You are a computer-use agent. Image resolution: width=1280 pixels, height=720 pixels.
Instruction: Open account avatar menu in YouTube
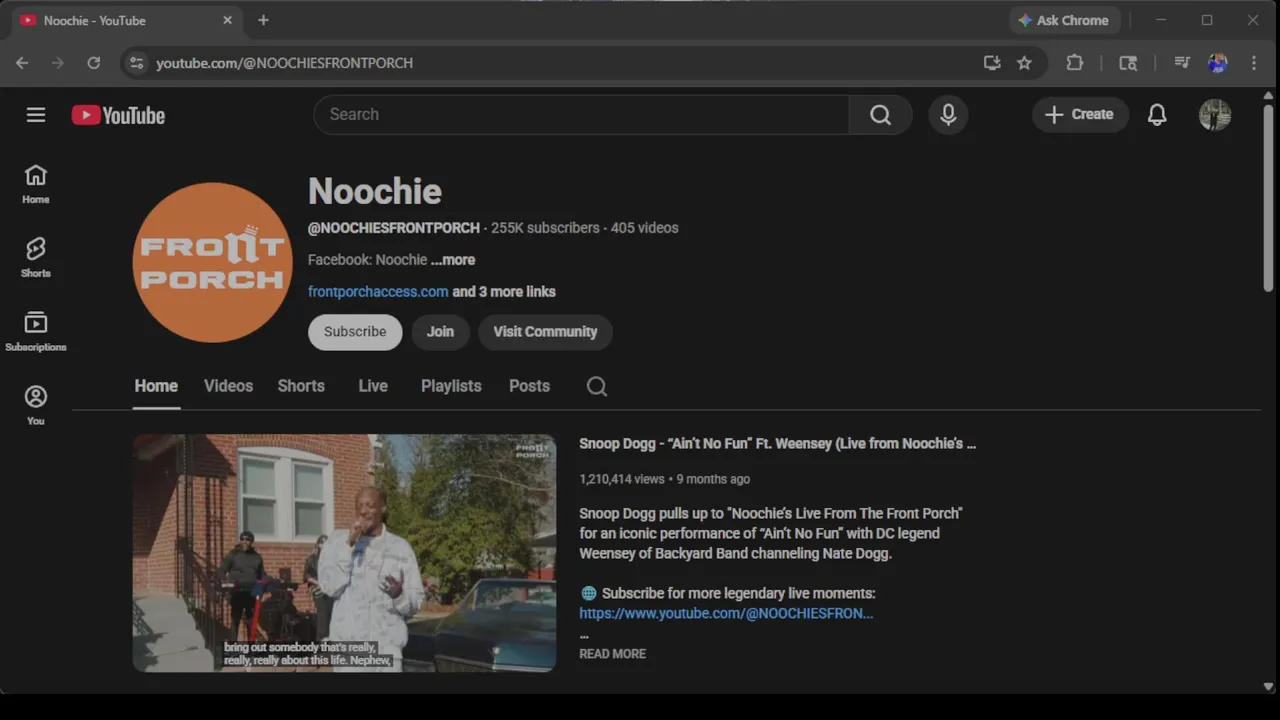(x=1215, y=115)
